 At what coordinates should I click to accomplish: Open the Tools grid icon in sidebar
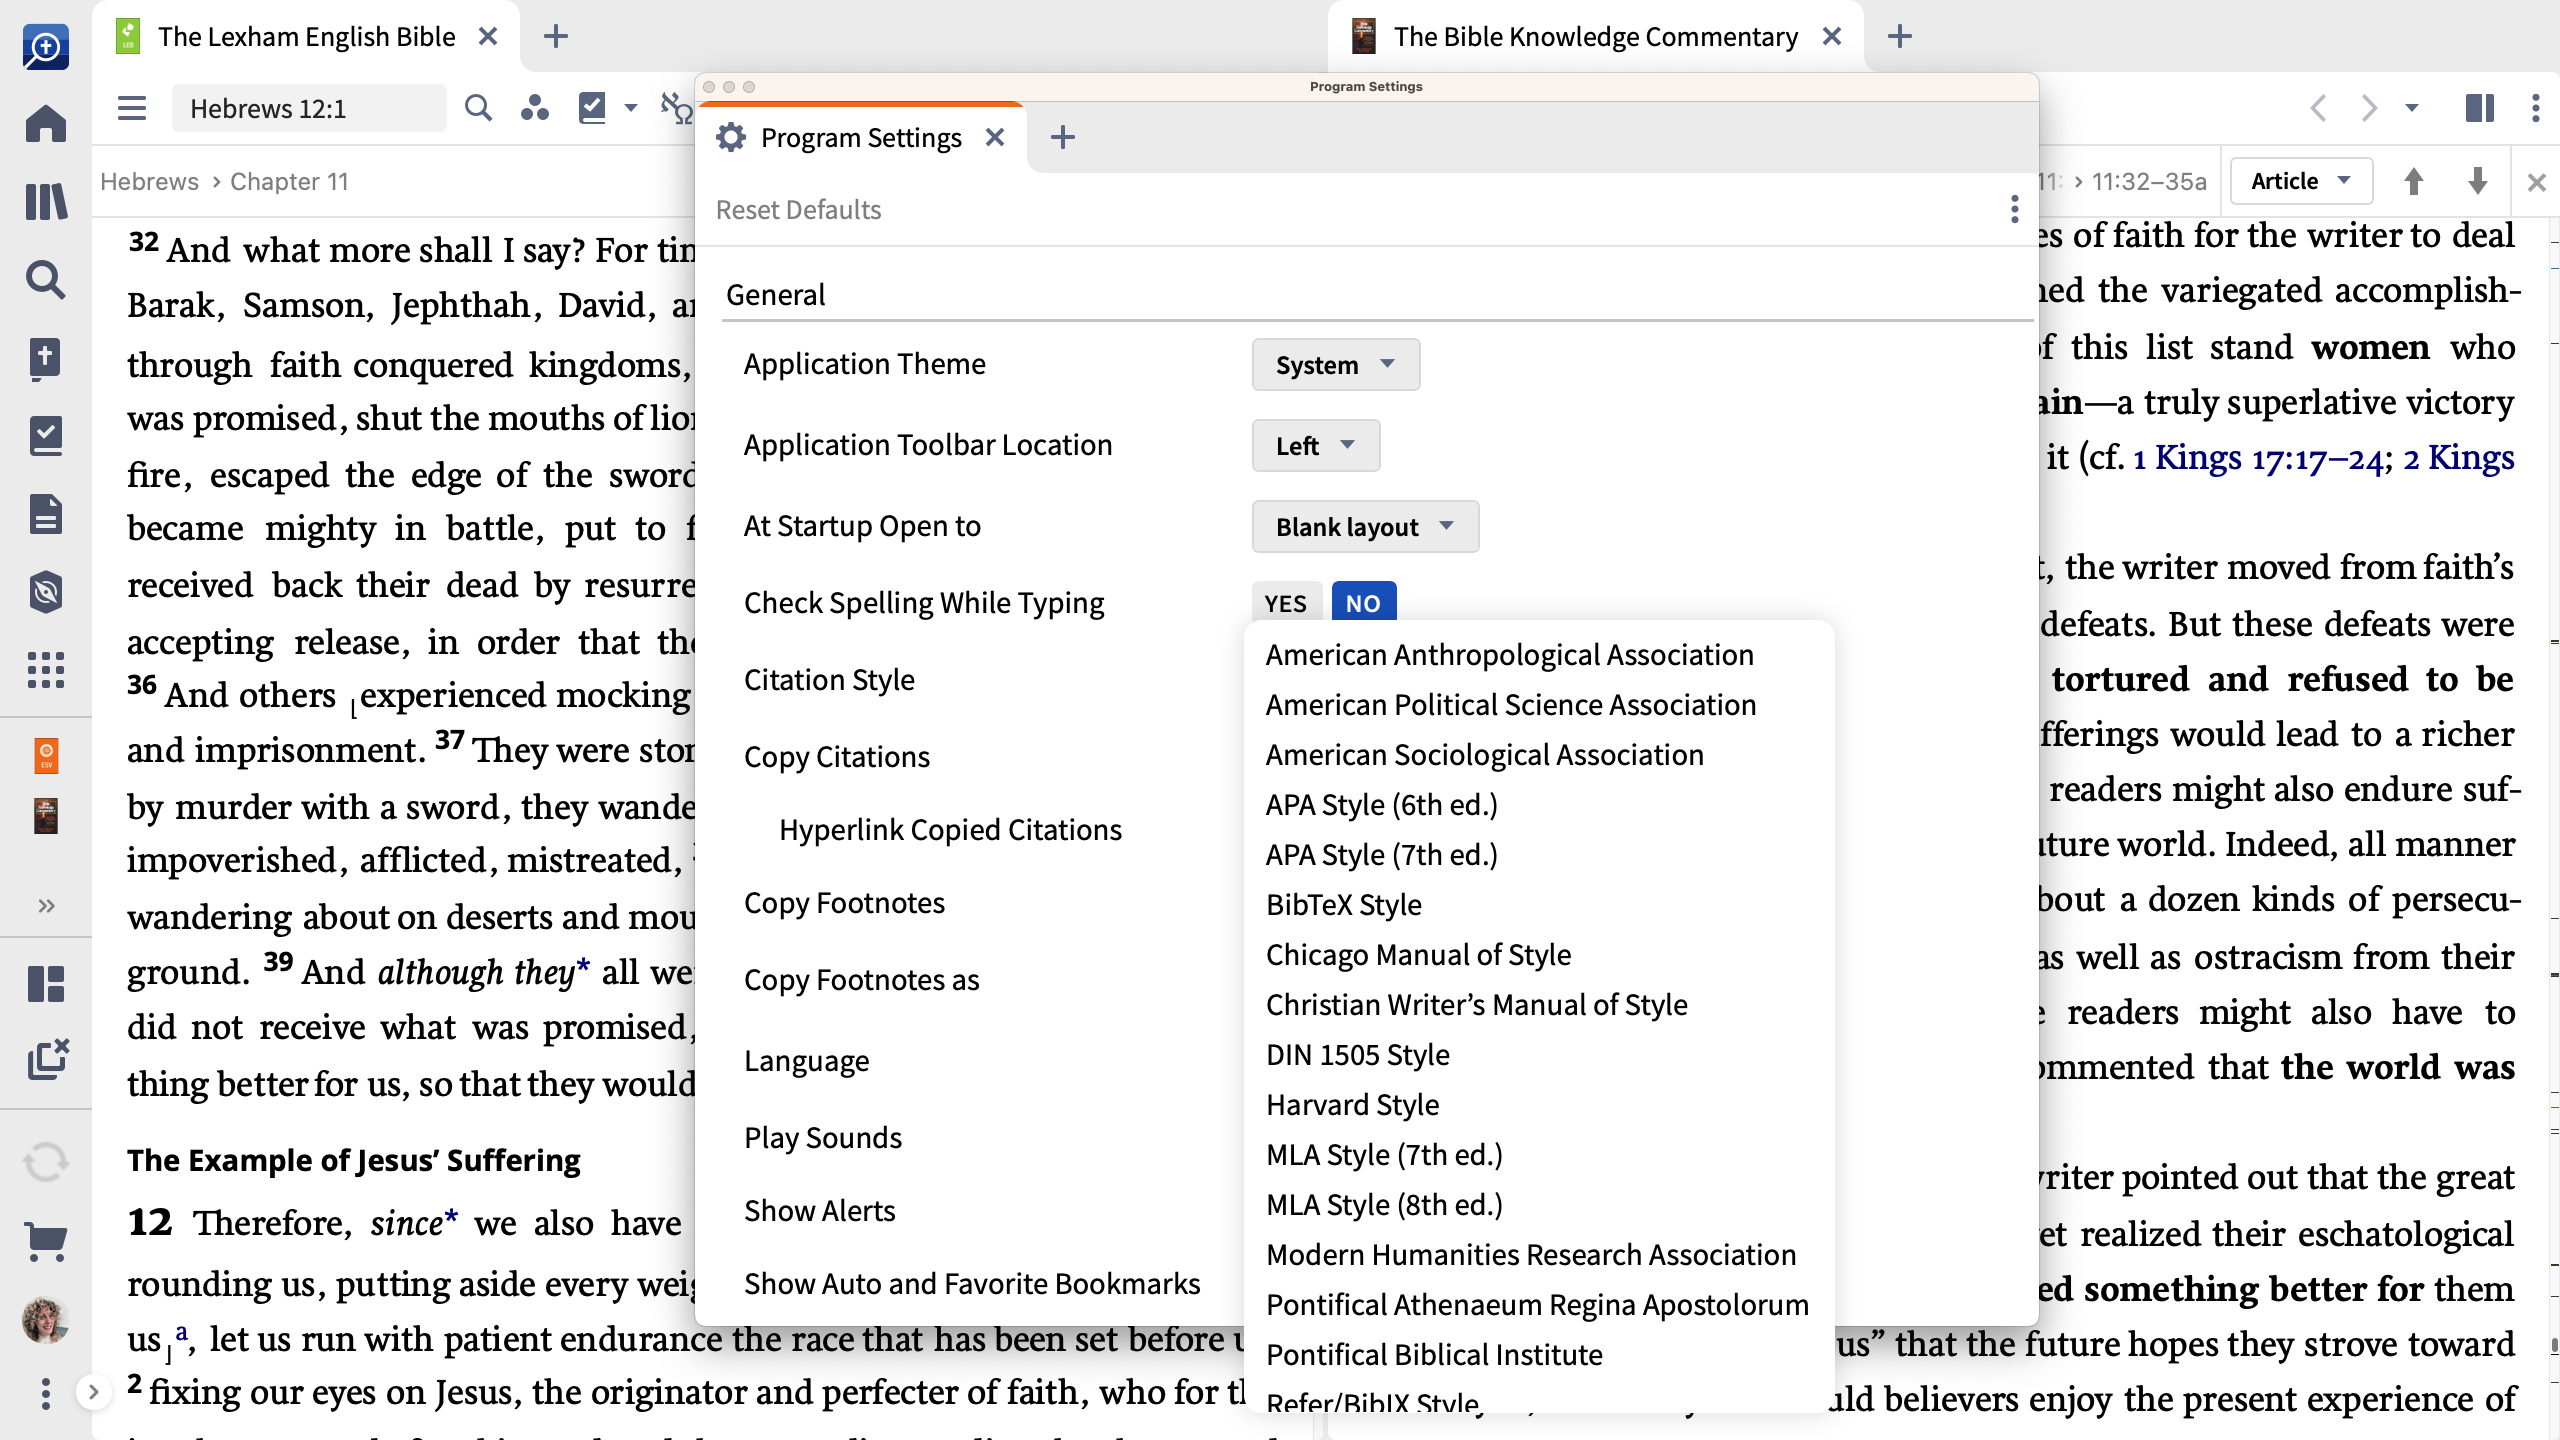[46, 669]
